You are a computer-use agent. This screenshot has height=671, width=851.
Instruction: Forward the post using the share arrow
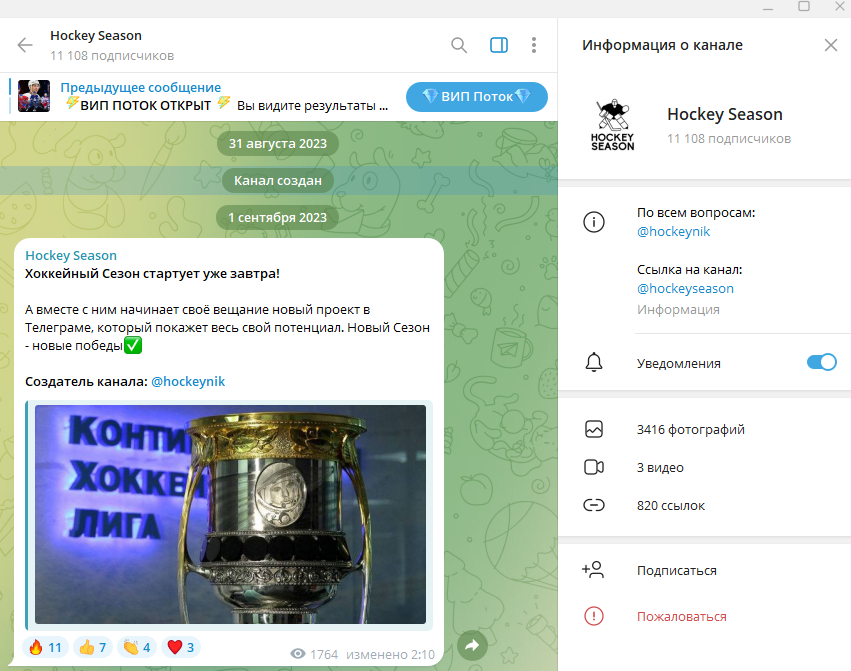coord(472,645)
